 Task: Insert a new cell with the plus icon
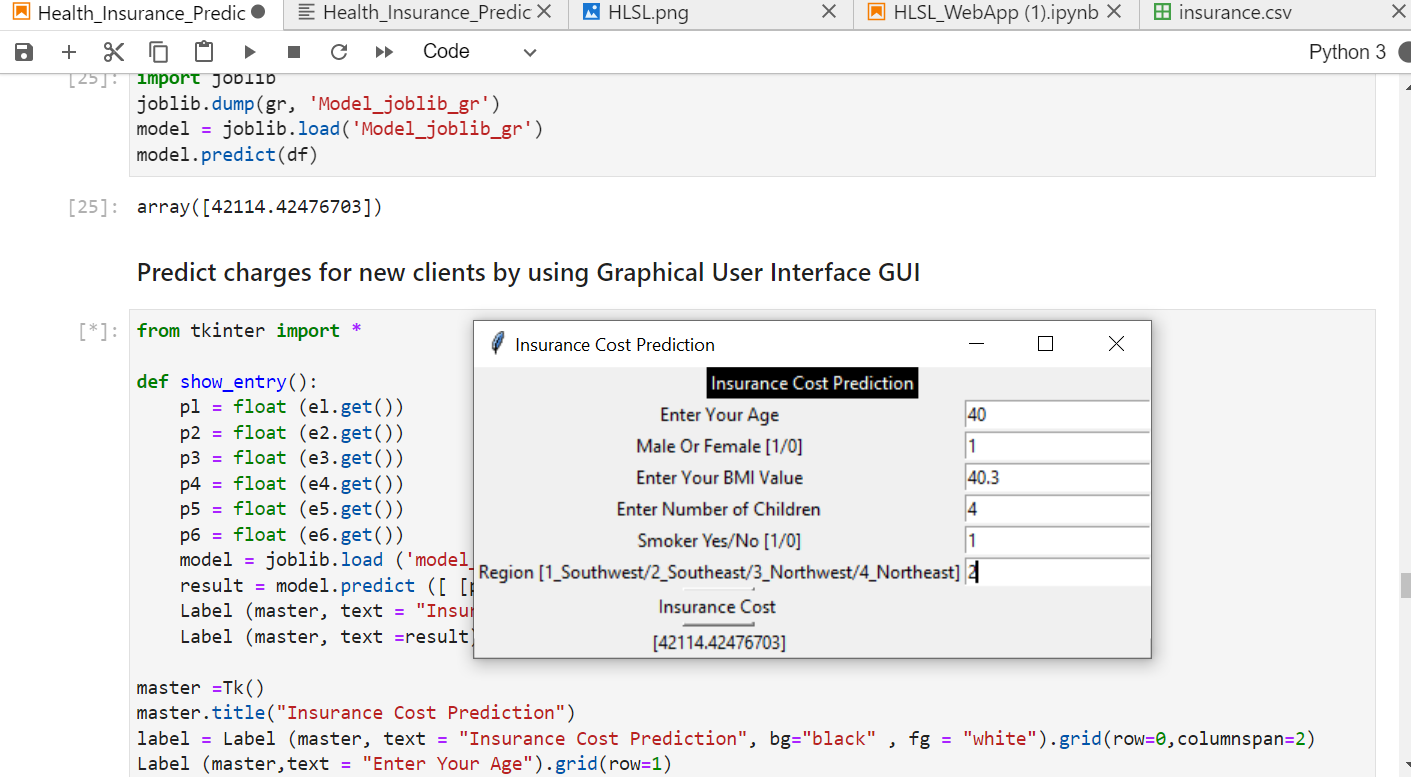pyautogui.click(x=68, y=51)
